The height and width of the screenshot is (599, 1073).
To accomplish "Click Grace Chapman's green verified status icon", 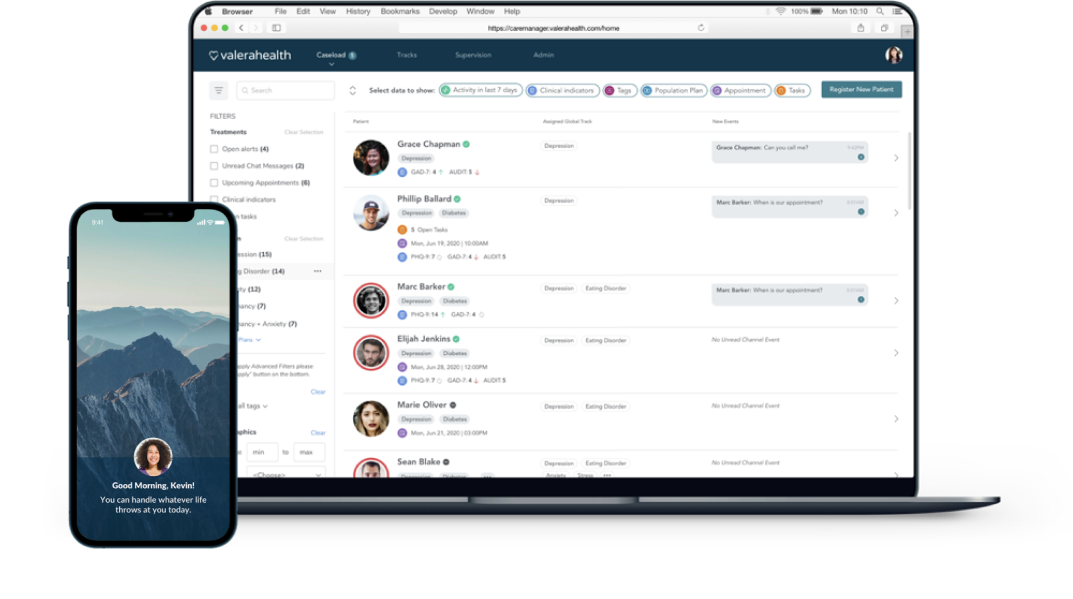I will 466,144.
